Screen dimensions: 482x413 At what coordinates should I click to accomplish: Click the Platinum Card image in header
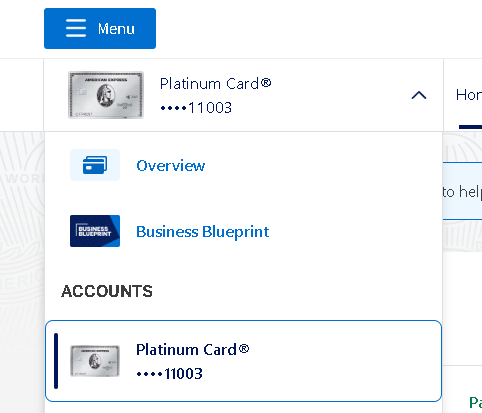(x=106, y=95)
